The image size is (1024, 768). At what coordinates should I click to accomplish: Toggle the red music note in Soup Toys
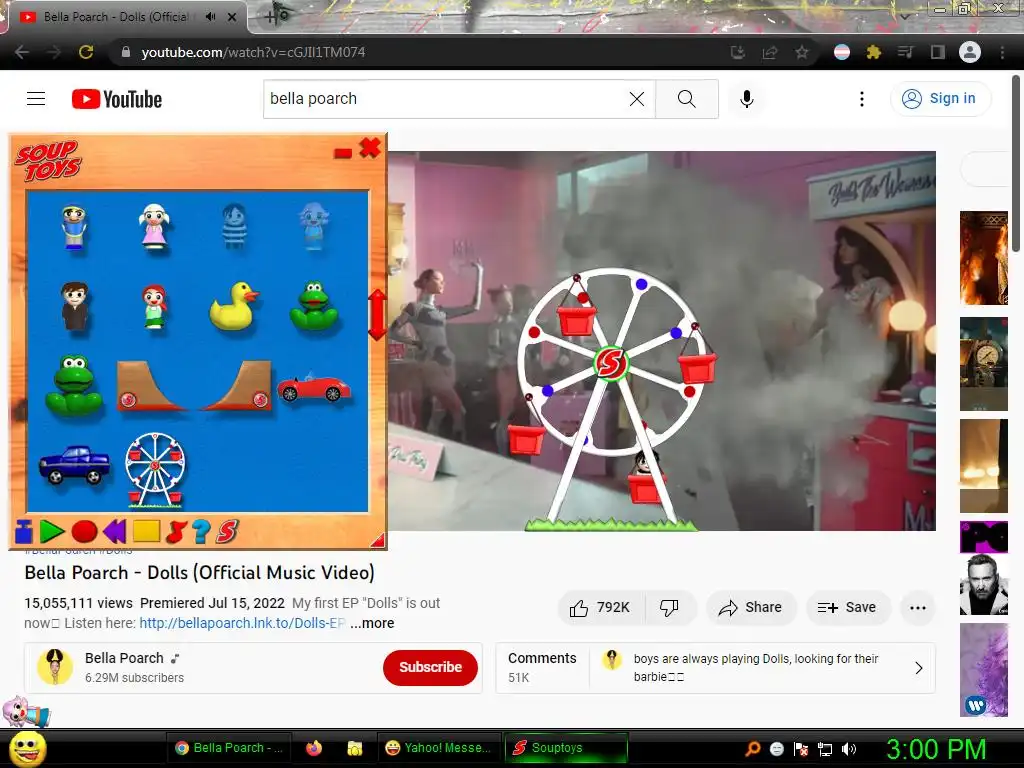coord(176,532)
